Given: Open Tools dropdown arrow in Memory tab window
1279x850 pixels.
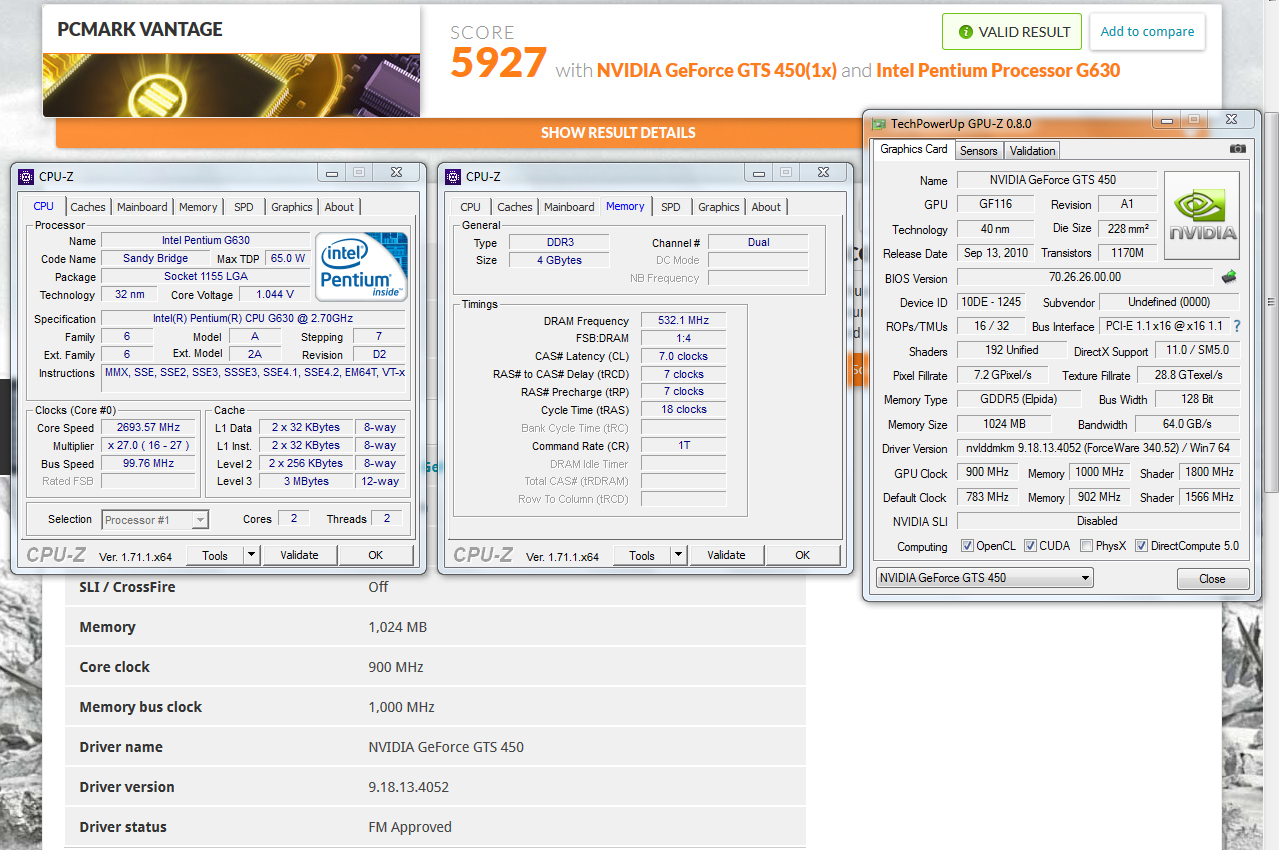Looking at the screenshot, I should pos(679,555).
